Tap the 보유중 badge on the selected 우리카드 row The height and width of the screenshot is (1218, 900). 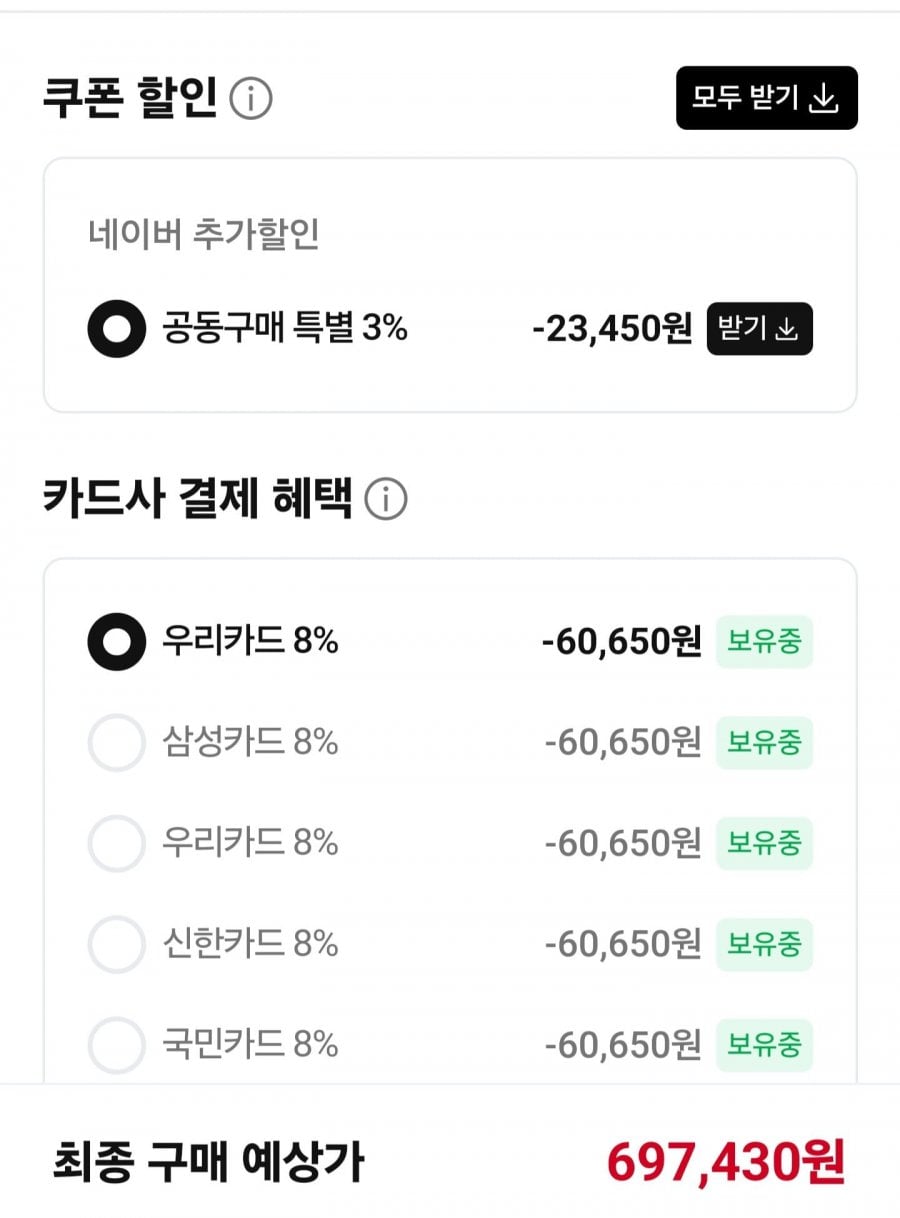tap(764, 641)
